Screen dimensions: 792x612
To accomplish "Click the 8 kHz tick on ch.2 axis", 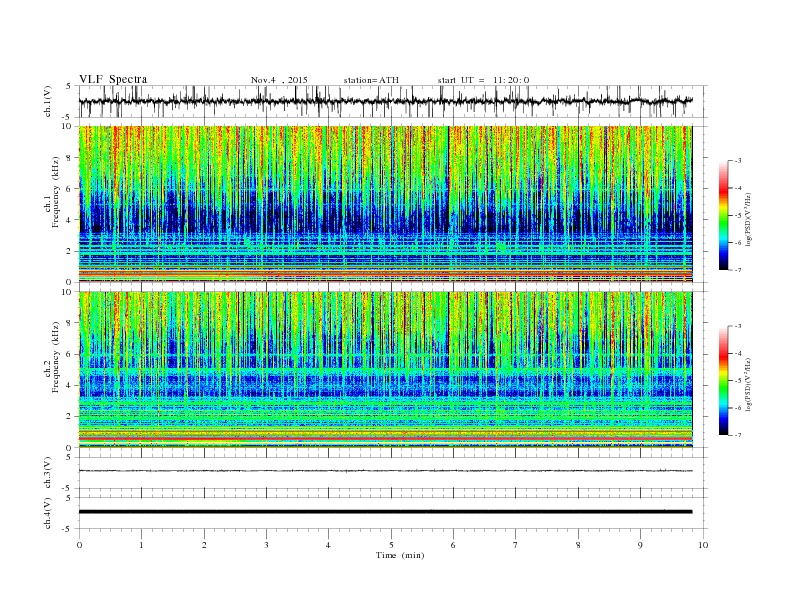I will pos(69,323).
